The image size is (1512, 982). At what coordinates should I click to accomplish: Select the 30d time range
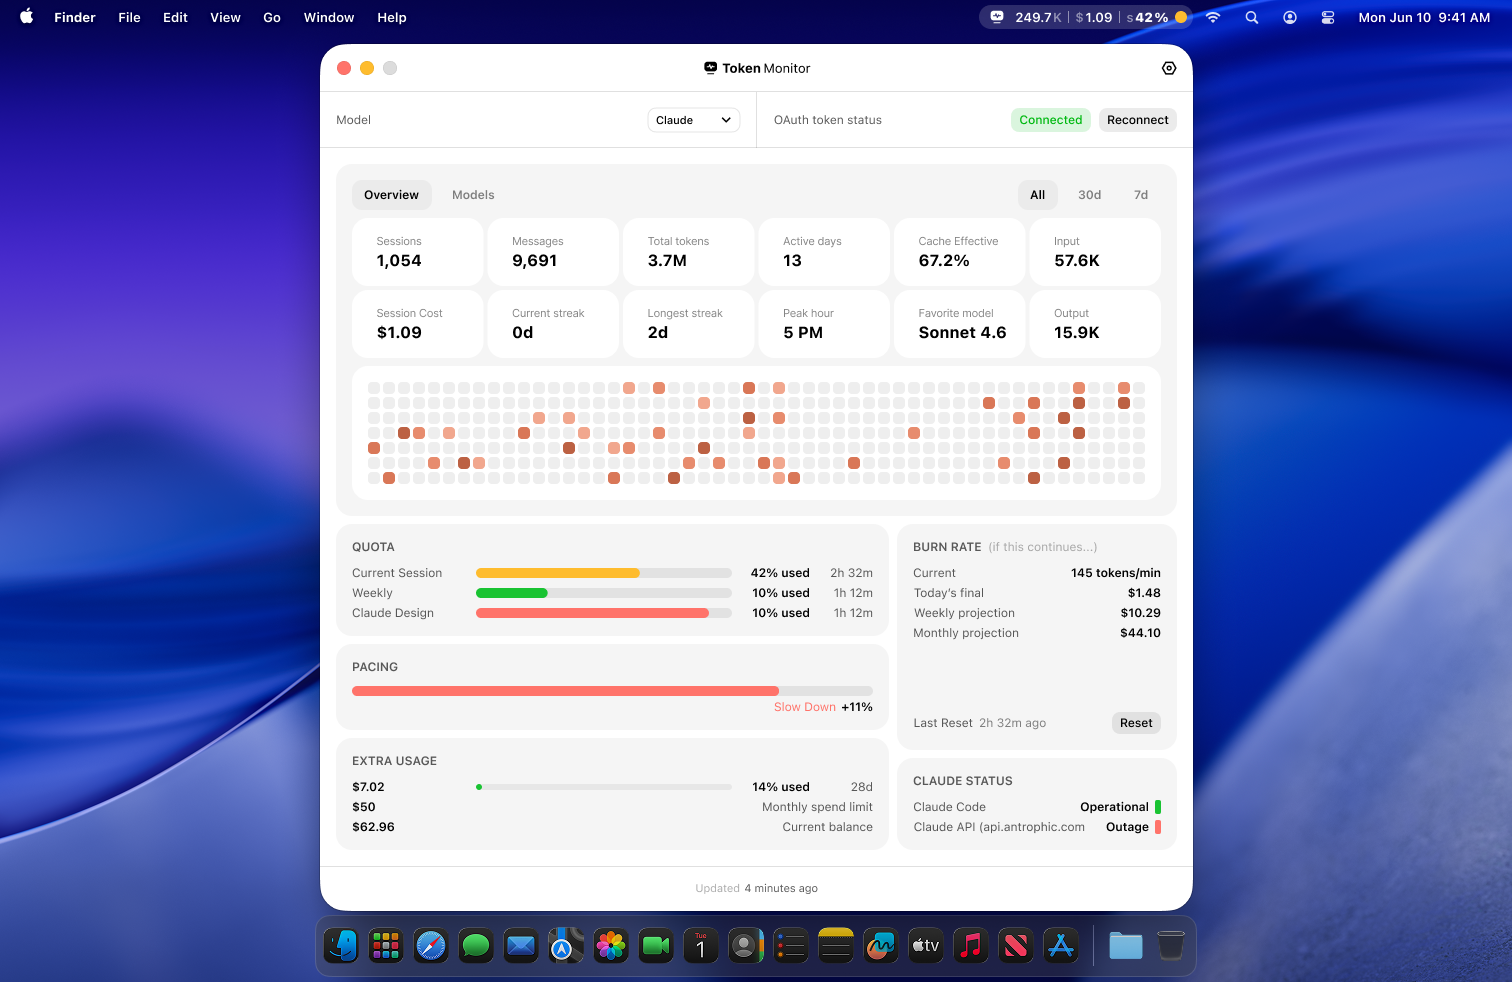[x=1090, y=195]
